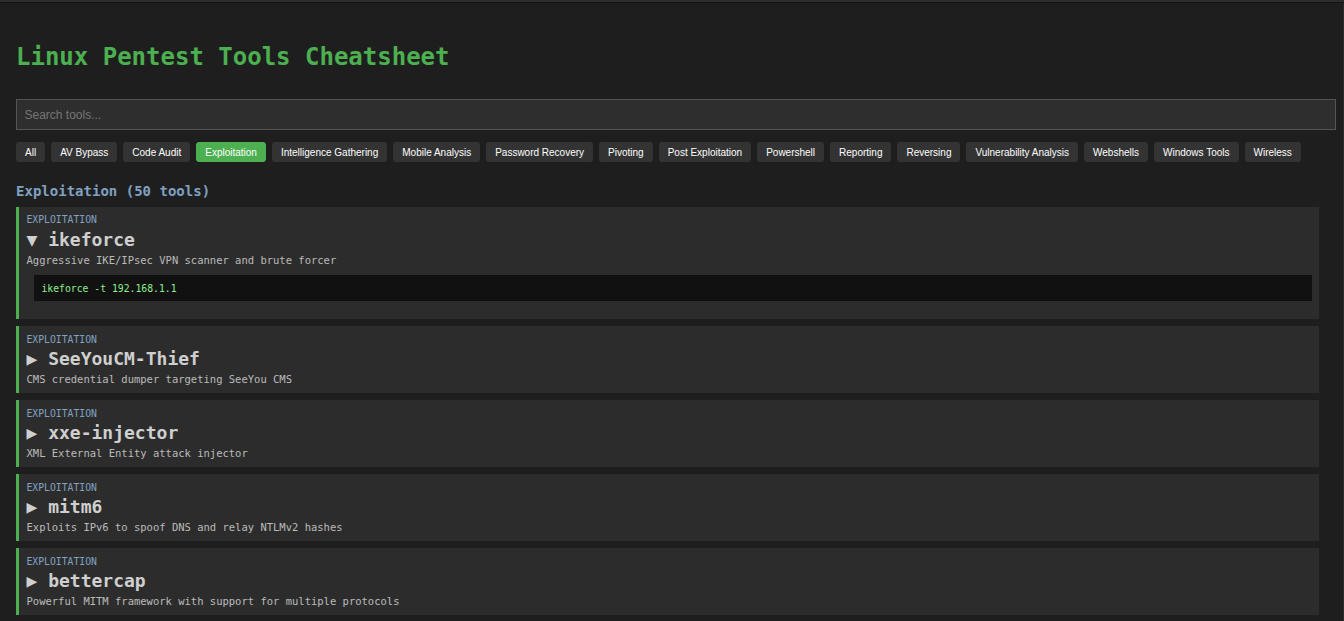Open Post Exploitation tool list

coord(704,151)
